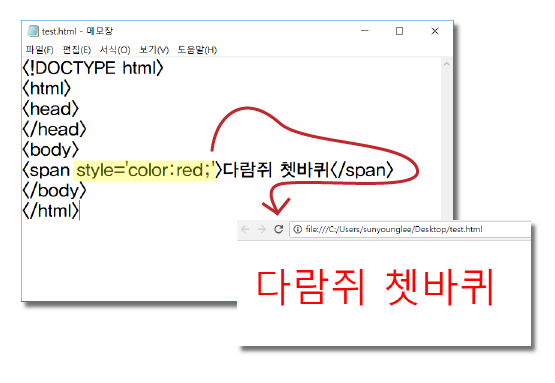555x383 pixels.
Task: Close the test.html Notepad window
Action: click(435, 31)
